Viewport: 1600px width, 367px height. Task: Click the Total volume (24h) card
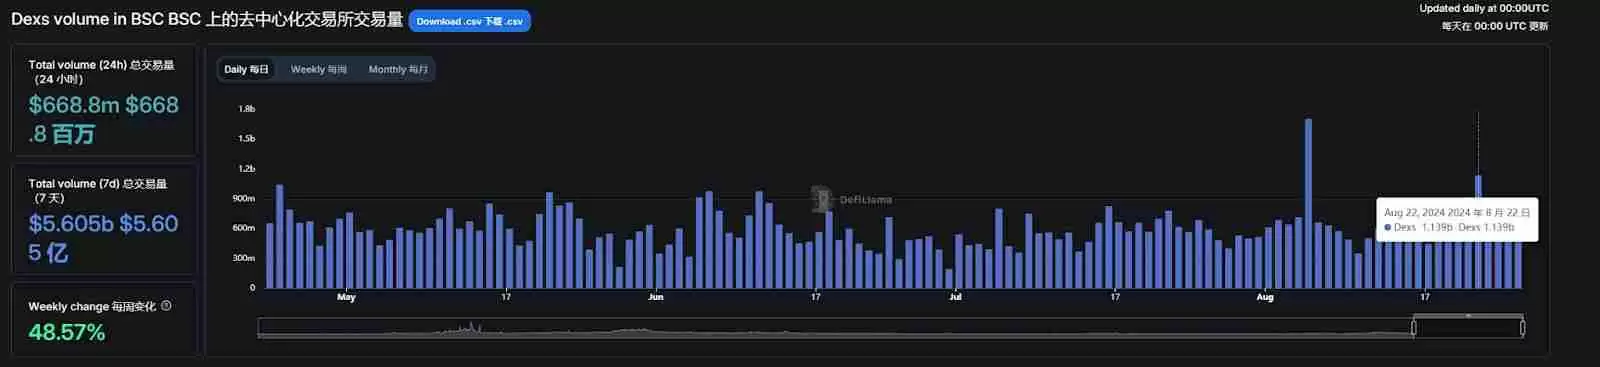click(103, 101)
